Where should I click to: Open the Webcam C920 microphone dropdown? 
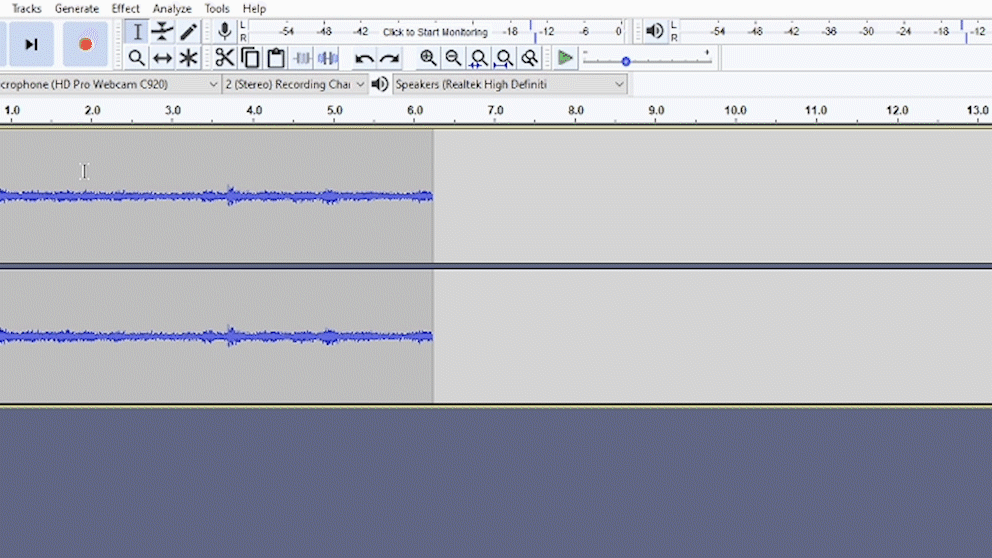pyautogui.click(x=109, y=84)
